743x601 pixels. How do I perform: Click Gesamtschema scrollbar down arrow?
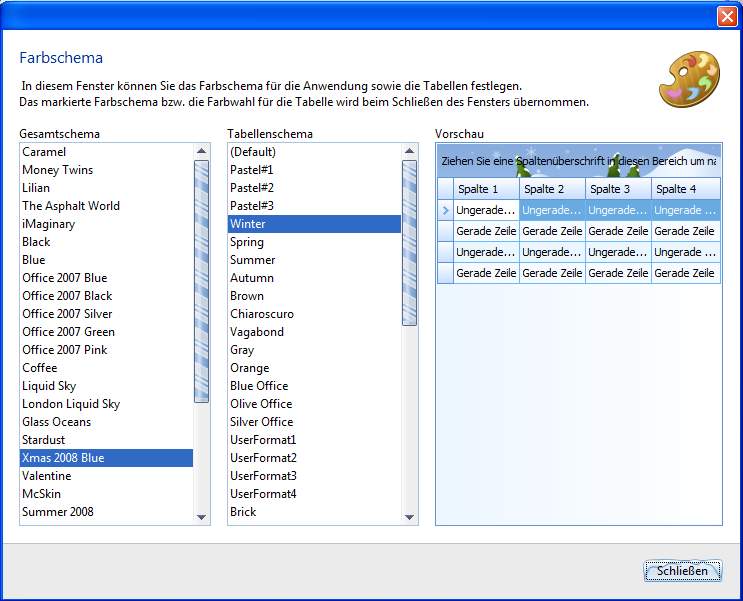(201, 517)
